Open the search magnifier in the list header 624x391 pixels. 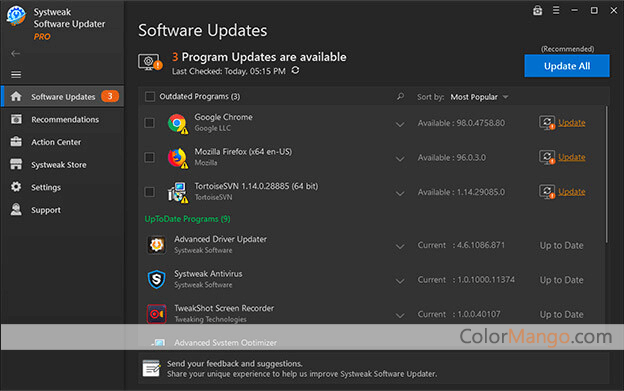400,96
